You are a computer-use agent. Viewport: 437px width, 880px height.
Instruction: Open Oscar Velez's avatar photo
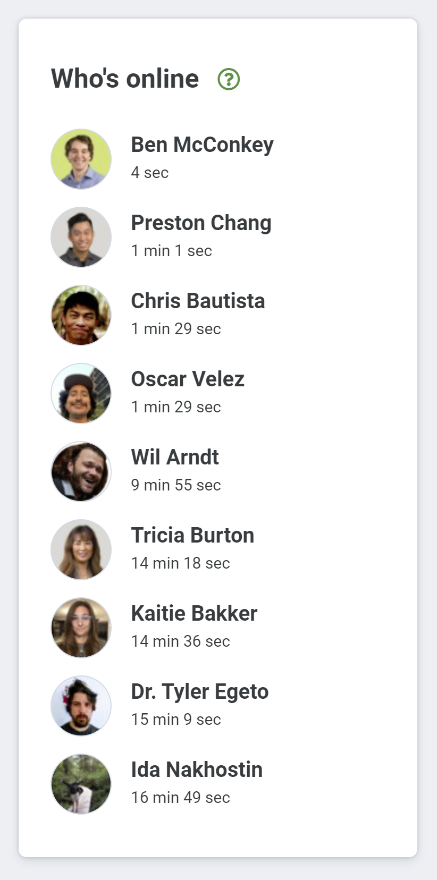click(81, 393)
